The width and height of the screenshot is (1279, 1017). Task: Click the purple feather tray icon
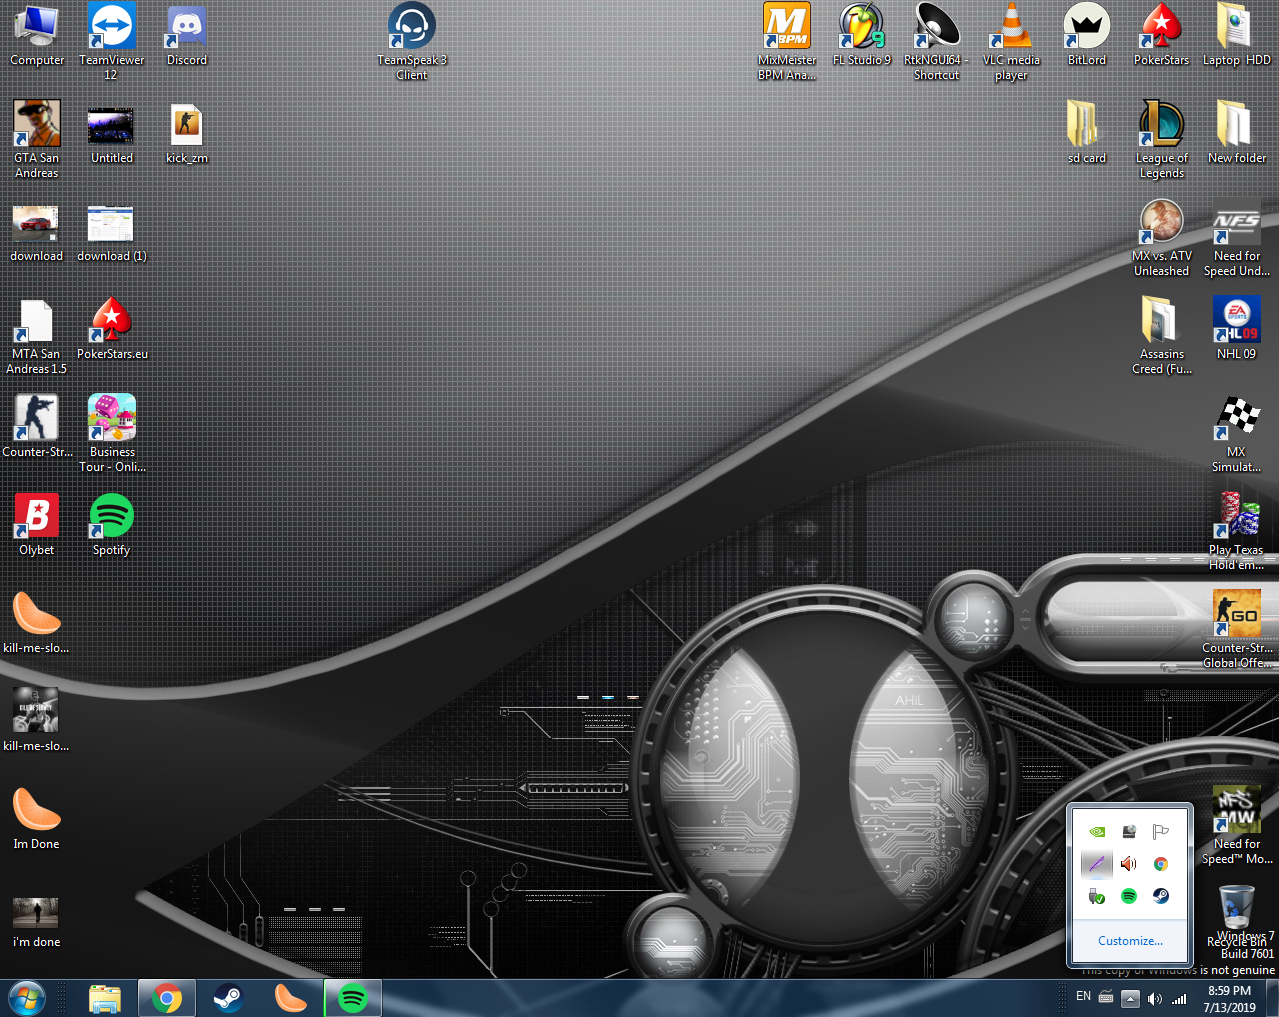(1097, 864)
